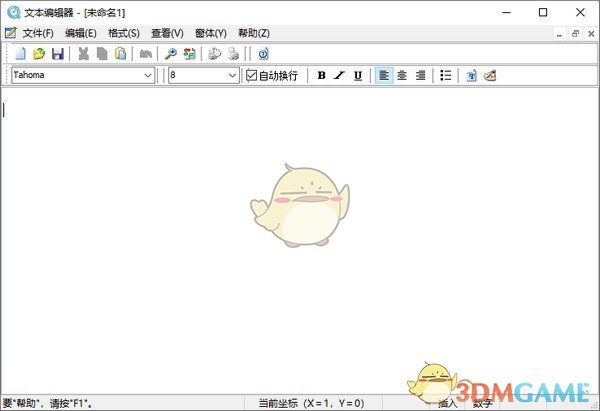Close the inner document 未命名1

(591, 34)
